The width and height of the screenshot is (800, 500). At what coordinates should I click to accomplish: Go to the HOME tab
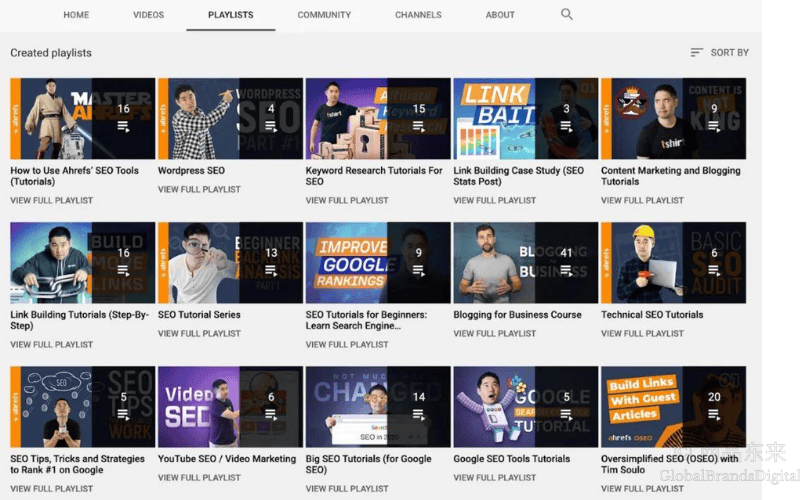[76, 15]
